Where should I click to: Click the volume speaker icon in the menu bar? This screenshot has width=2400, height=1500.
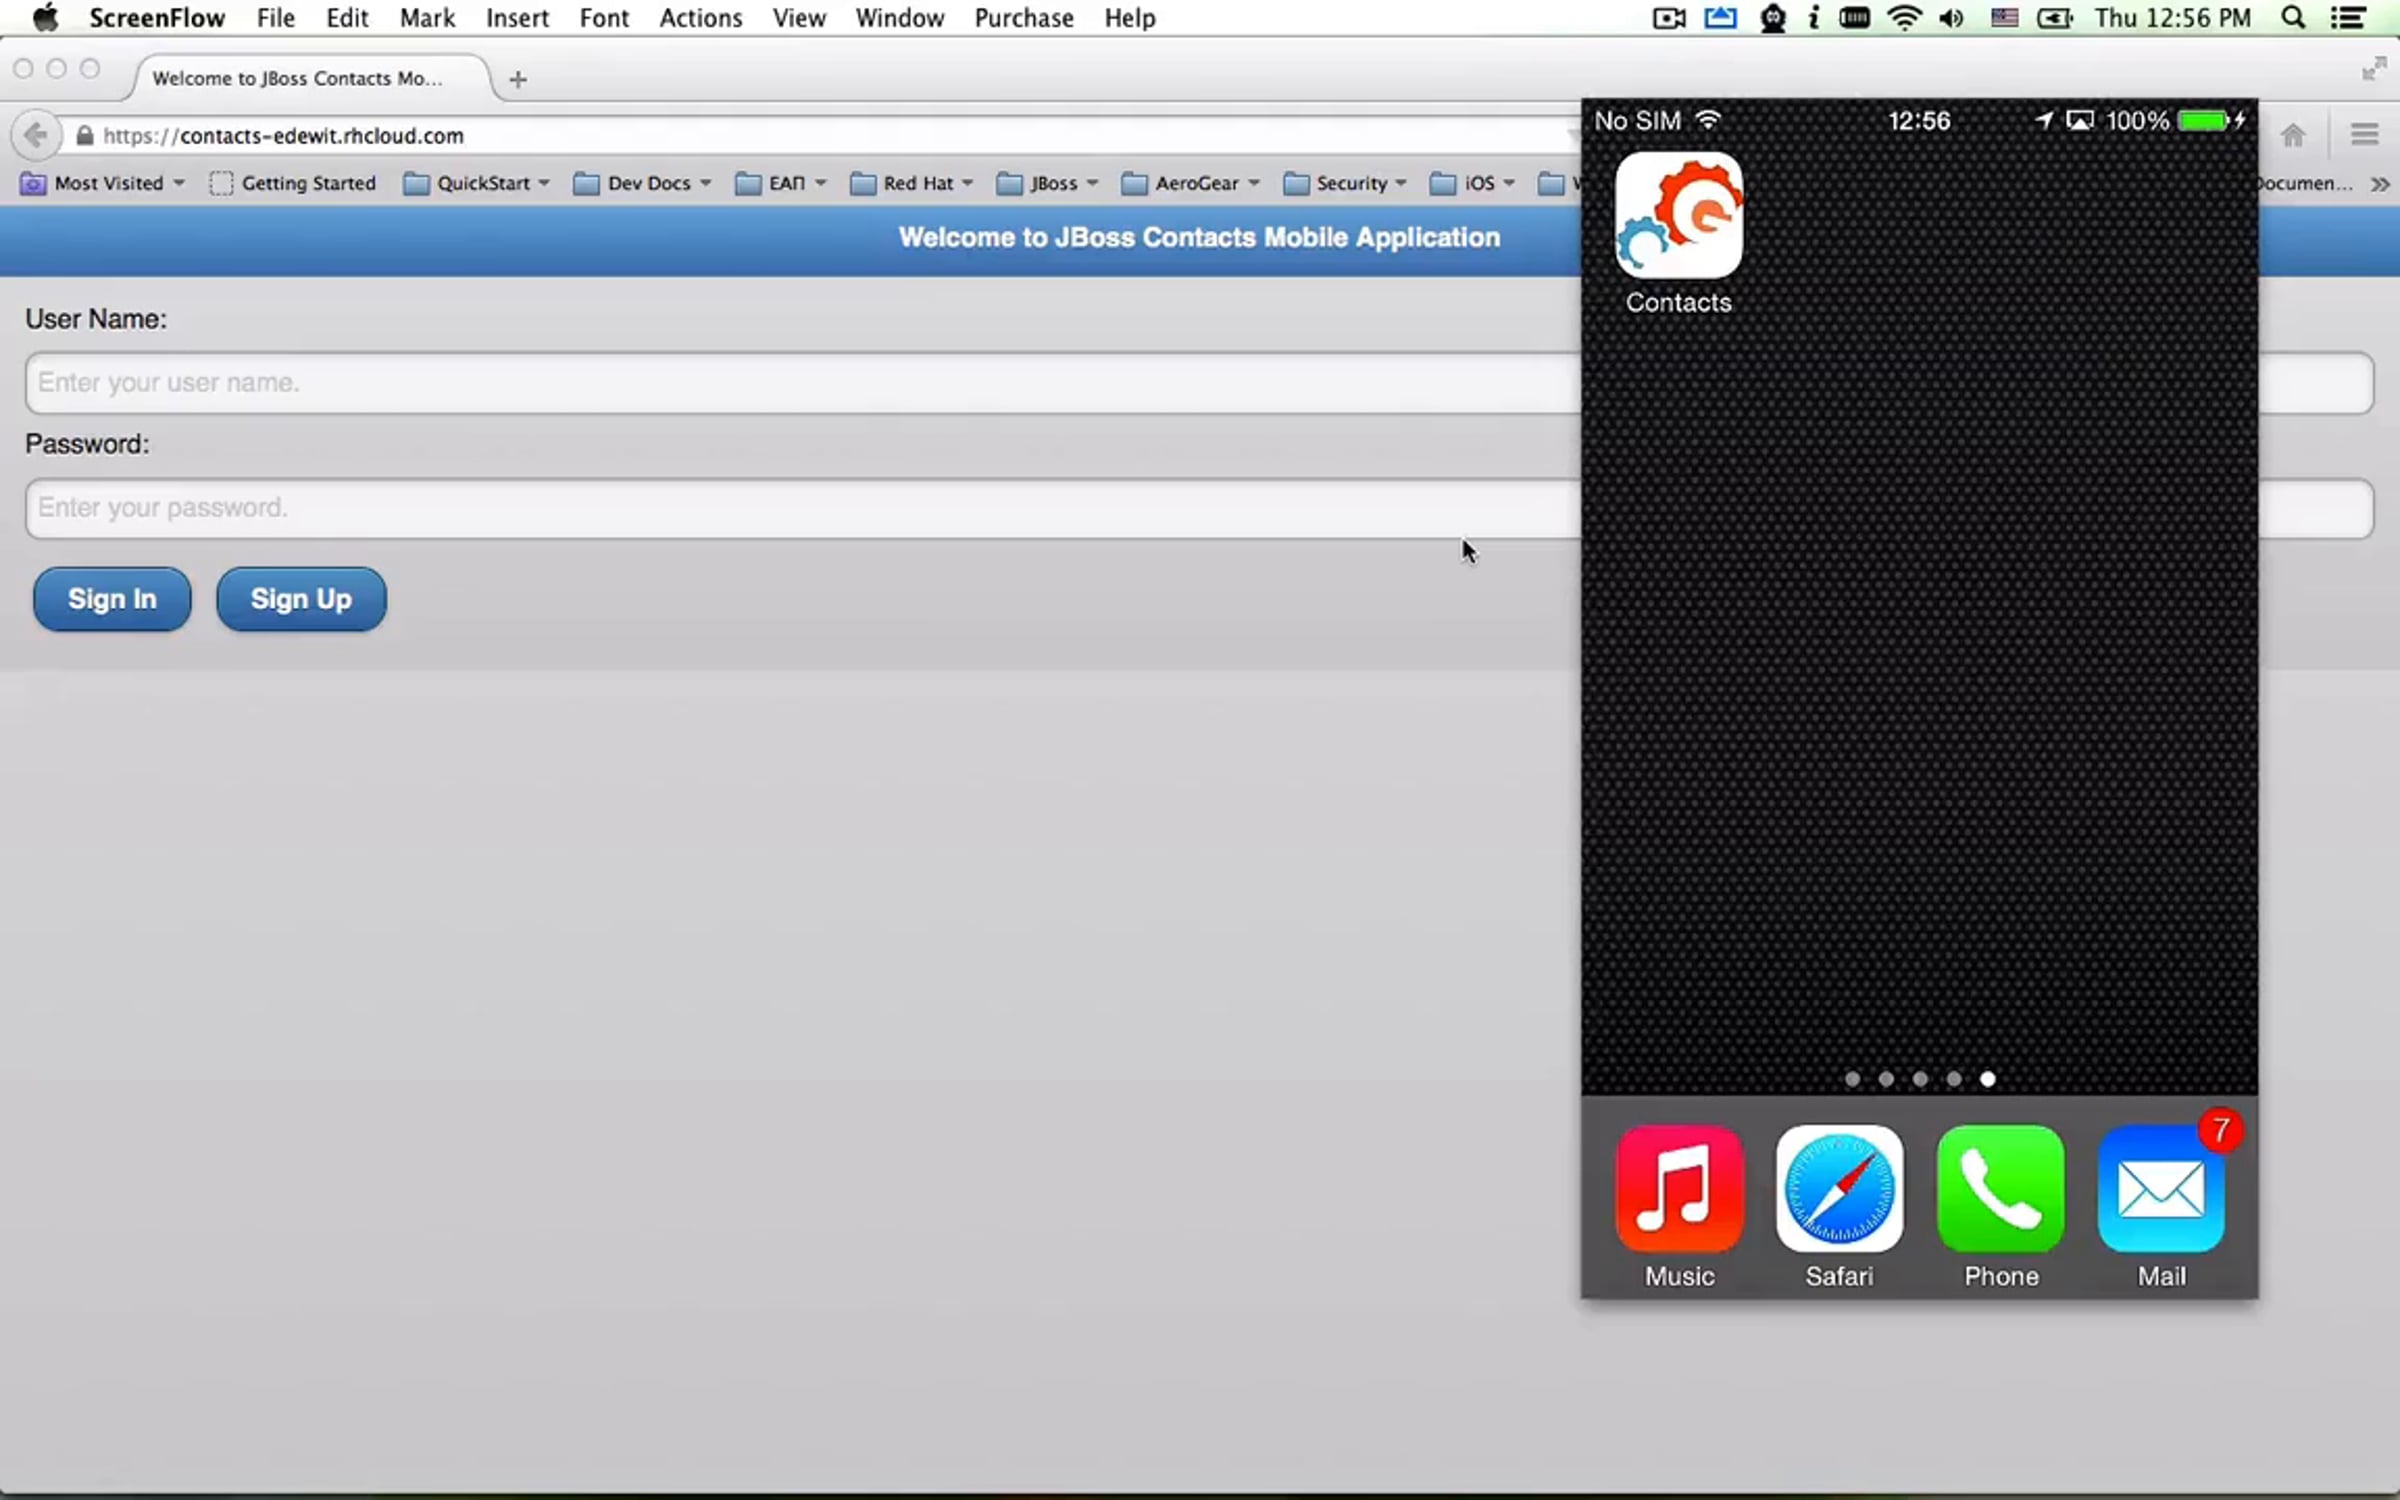pos(1951,18)
